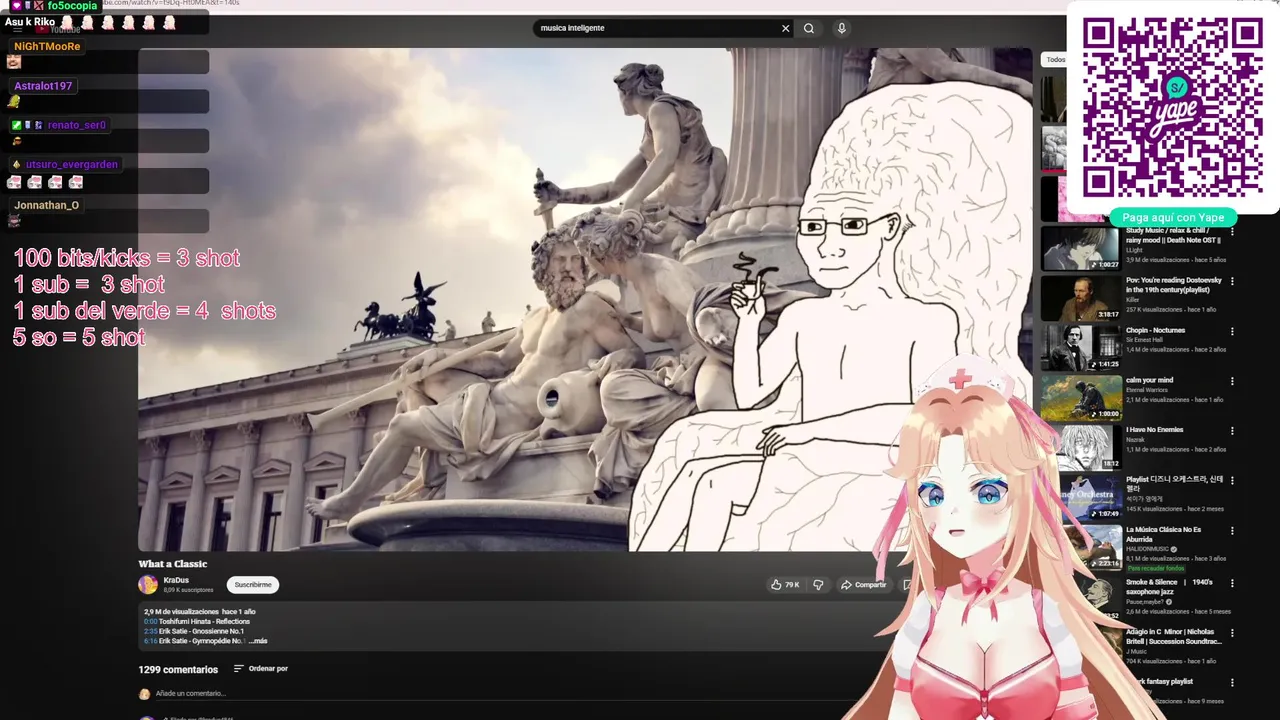The width and height of the screenshot is (1280, 720).
Task: Open three-dot menu for Chopin - Nocturnes
Action: click(x=1232, y=331)
